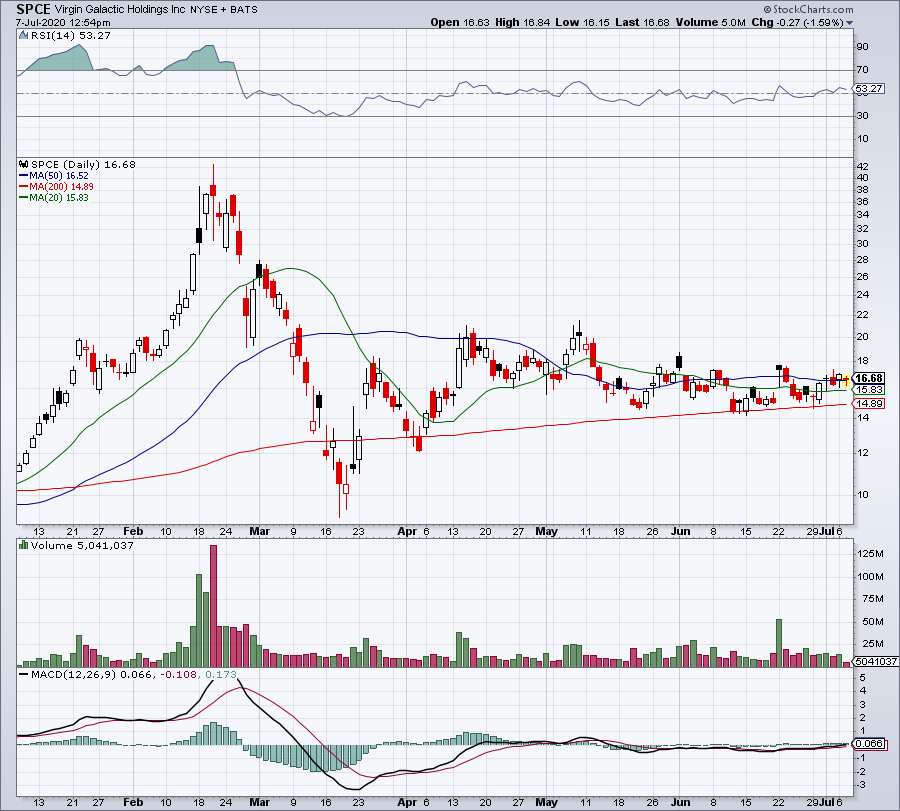Viewport: 900px width, 811px height.
Task: Click the Last 16.68 value in header
Action: click(x=642, y=22)
